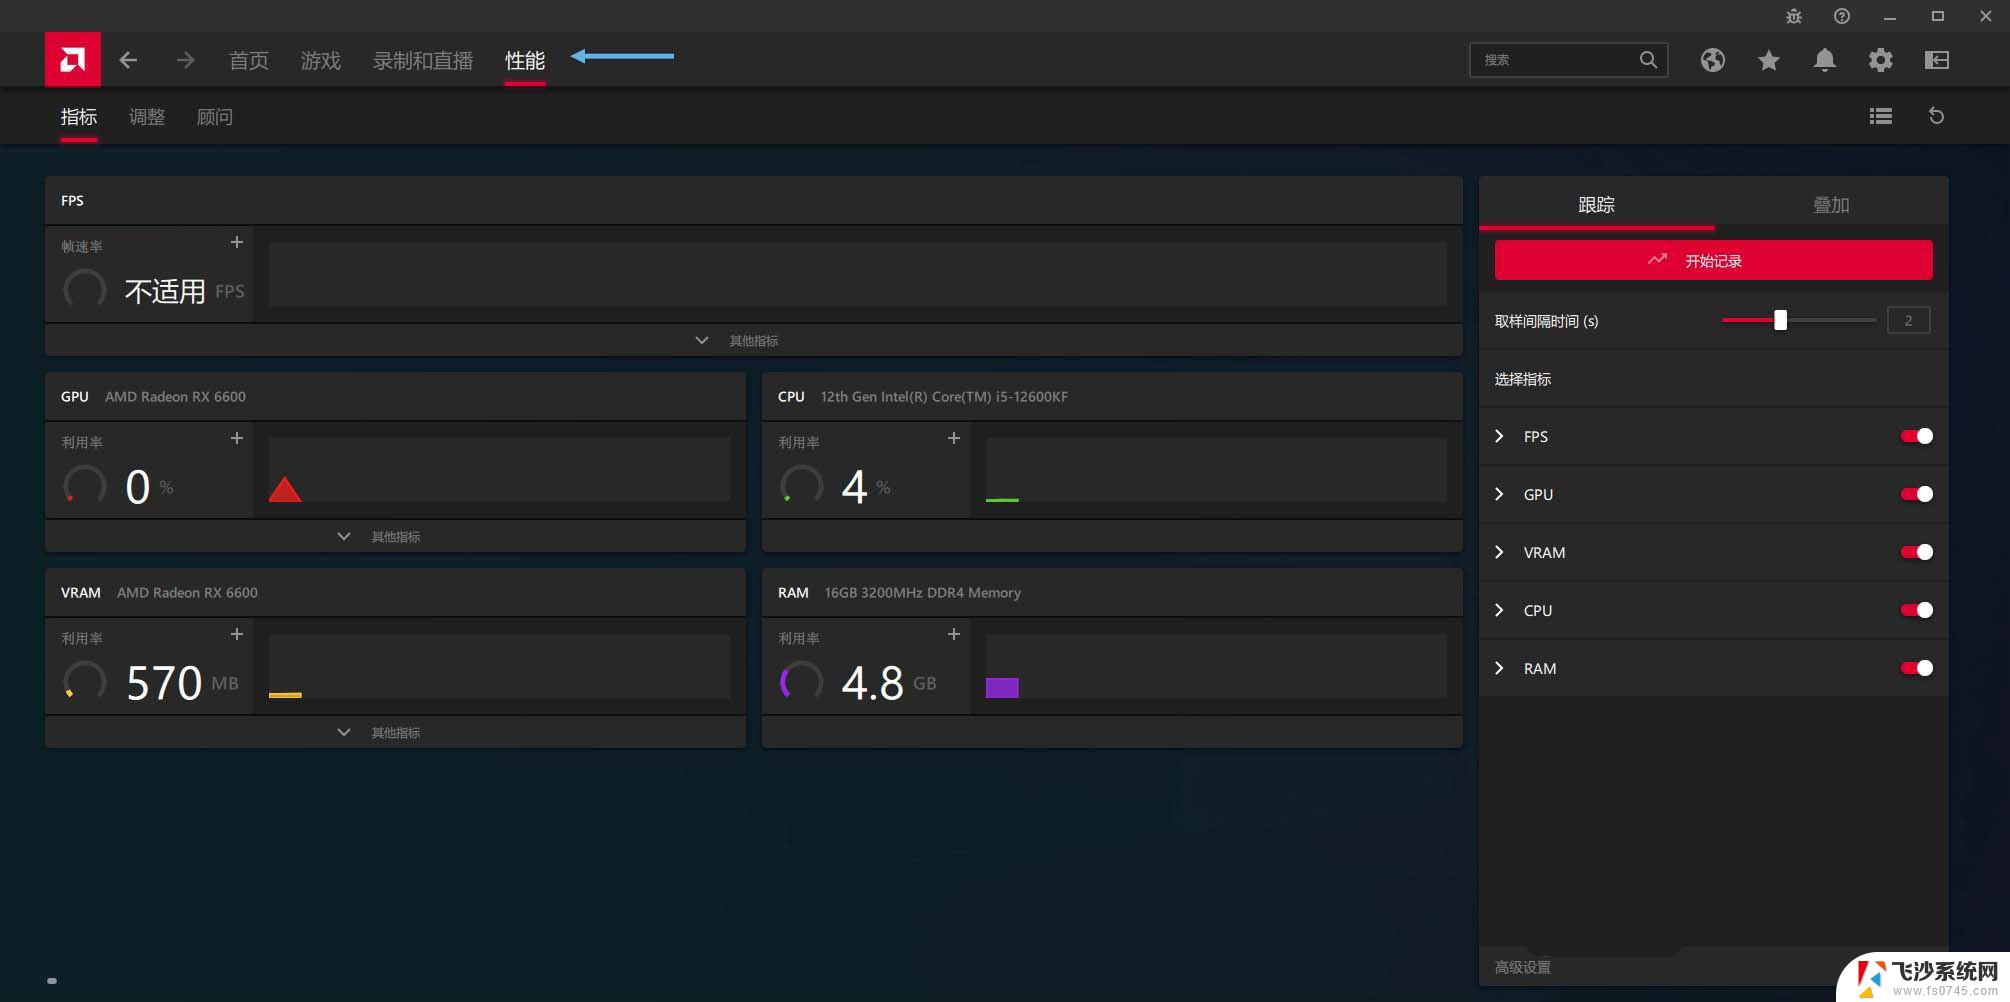Add metric with plus in VRAM card
The width and height of the screenshot is (2010, 1002).
coord(237,634)
